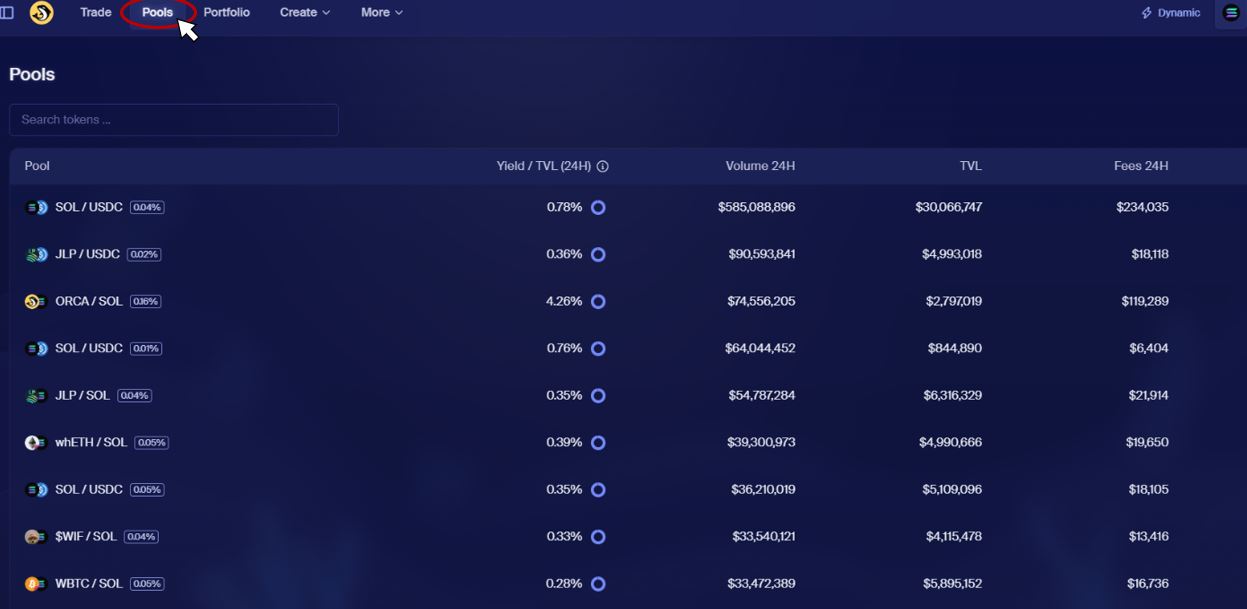The image size is (1247, 609).
Task: Sort by Yield / TVL (24H) header
Action: click(544, 166)
